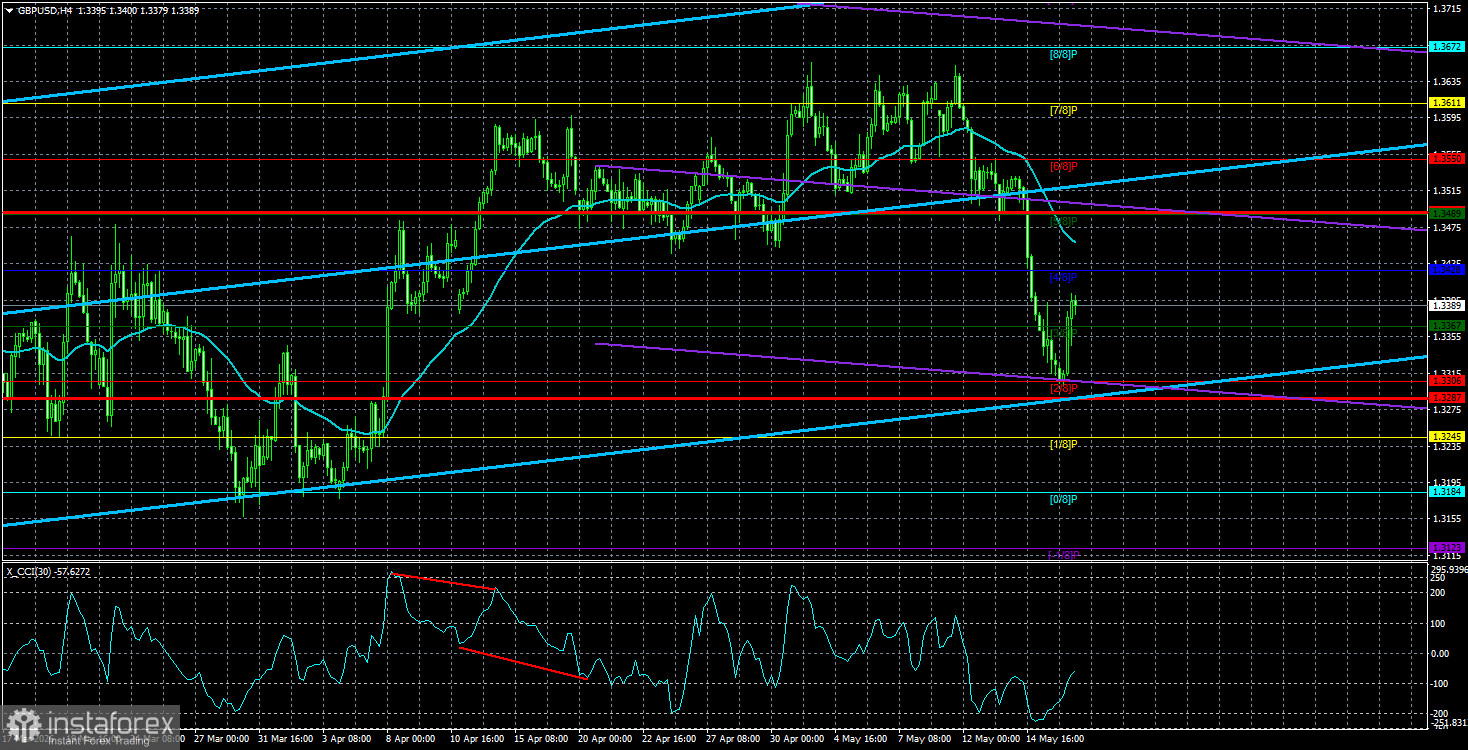The image size is (1468, 750).
Task: Click the [4/8]P Murray level label
Action: coord(1063,277)
